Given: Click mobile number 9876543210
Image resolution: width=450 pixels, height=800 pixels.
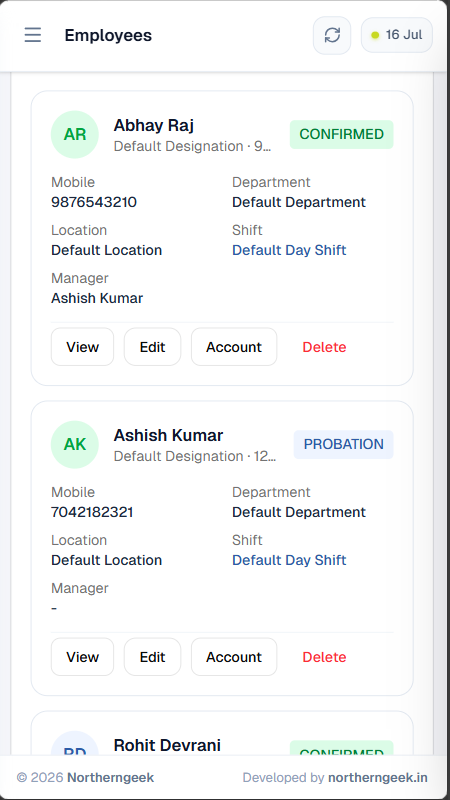Looking at the screenshot, I should (x=94, y=202).
